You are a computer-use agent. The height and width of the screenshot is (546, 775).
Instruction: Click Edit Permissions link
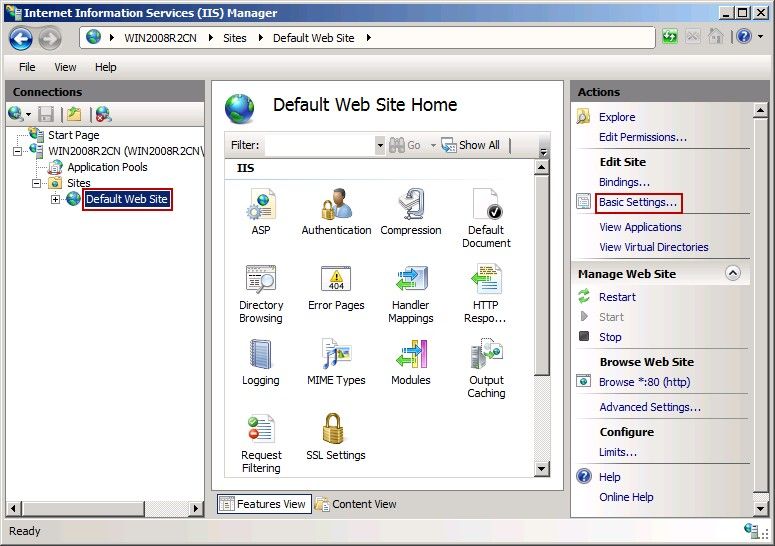pos(643,137)
